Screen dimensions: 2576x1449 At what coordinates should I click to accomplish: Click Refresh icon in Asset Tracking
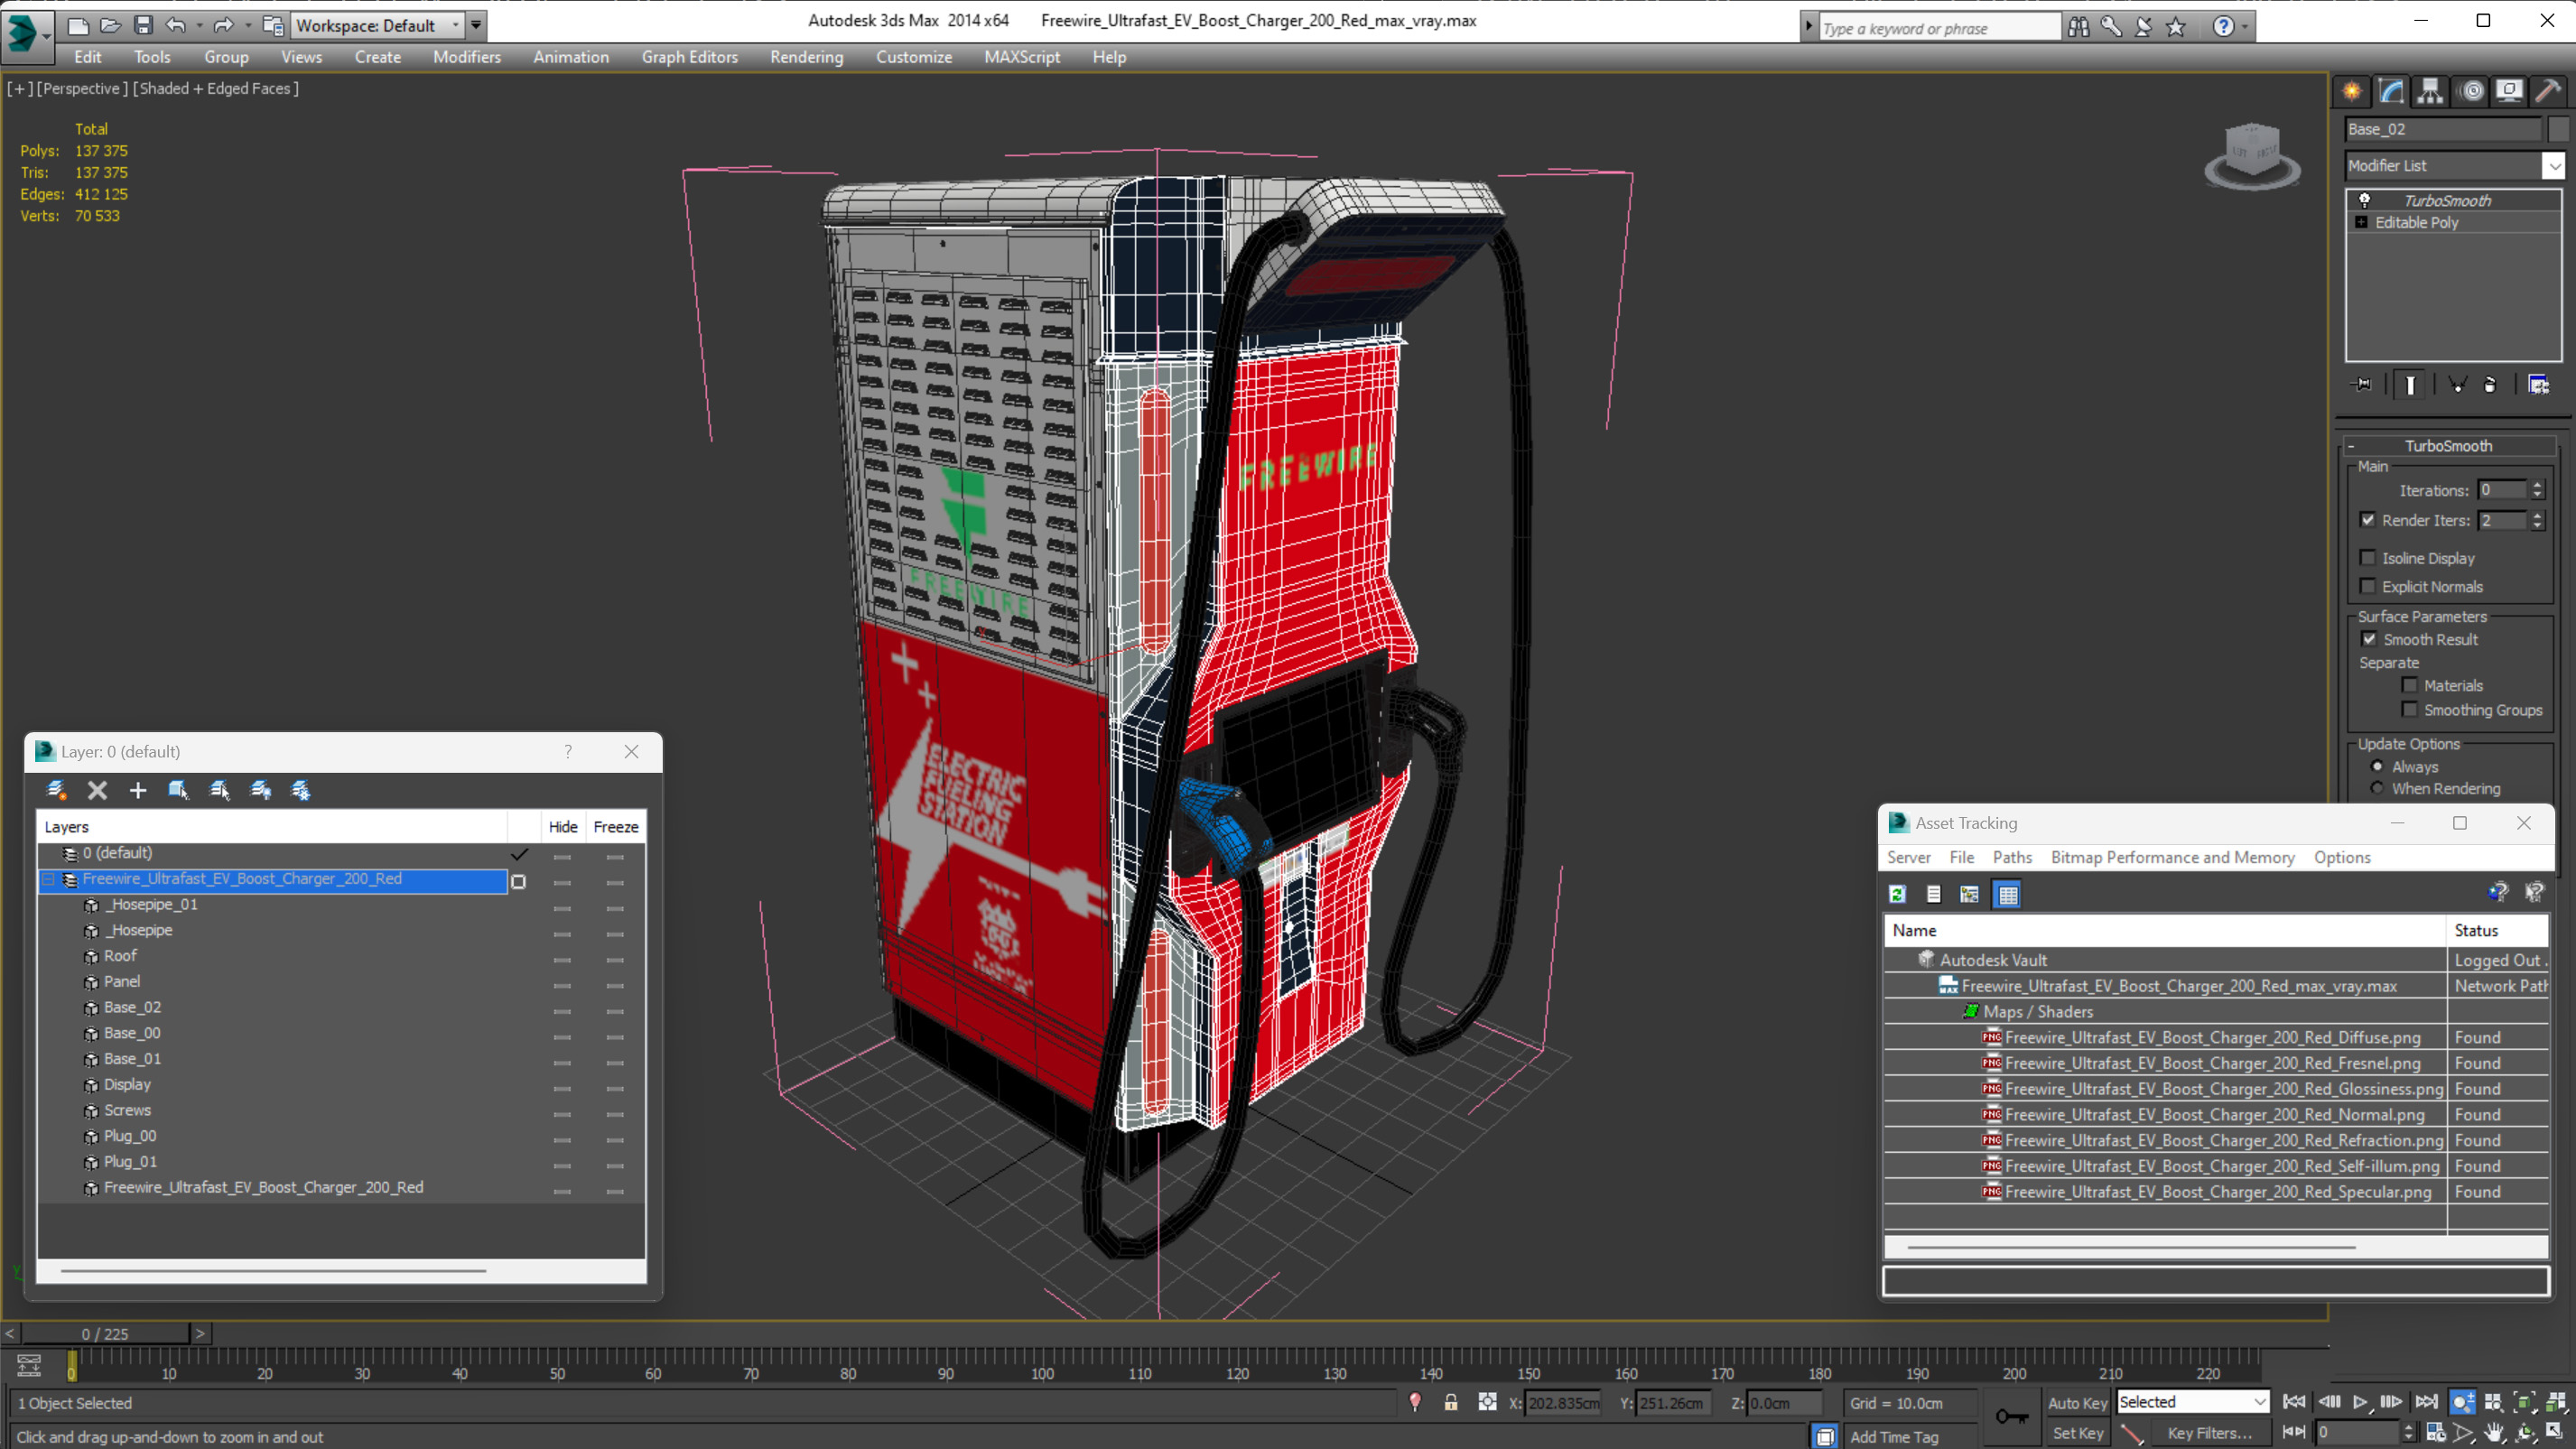1897,894
